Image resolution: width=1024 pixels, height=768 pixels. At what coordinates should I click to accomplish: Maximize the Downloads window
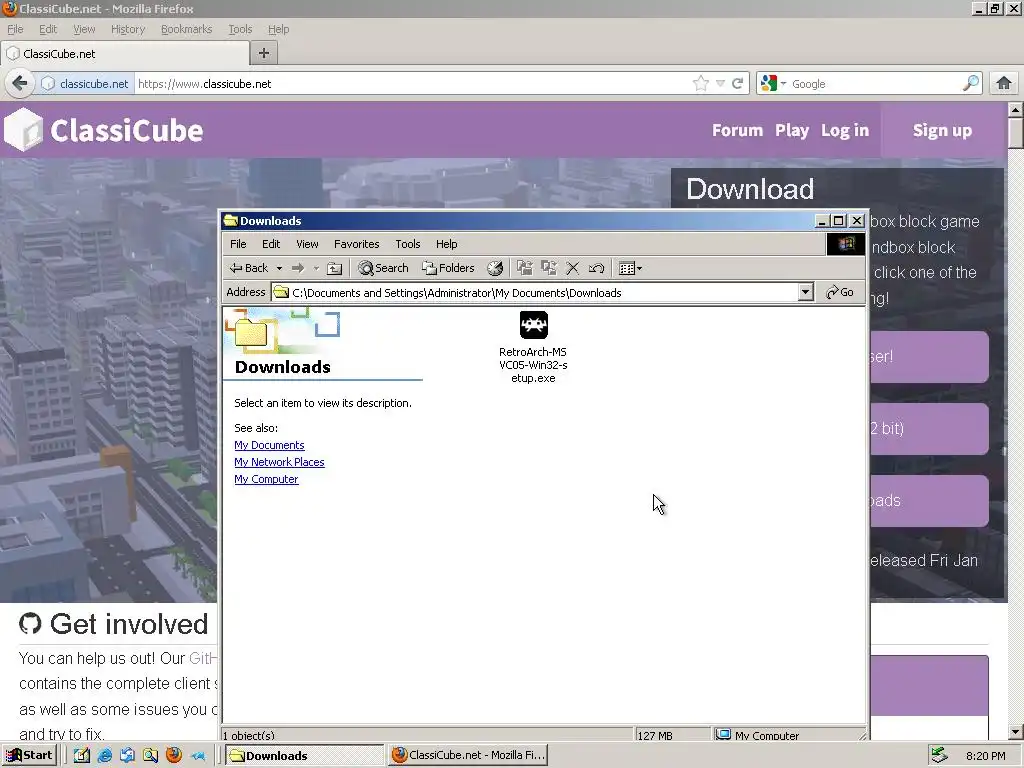click(839, 221)
